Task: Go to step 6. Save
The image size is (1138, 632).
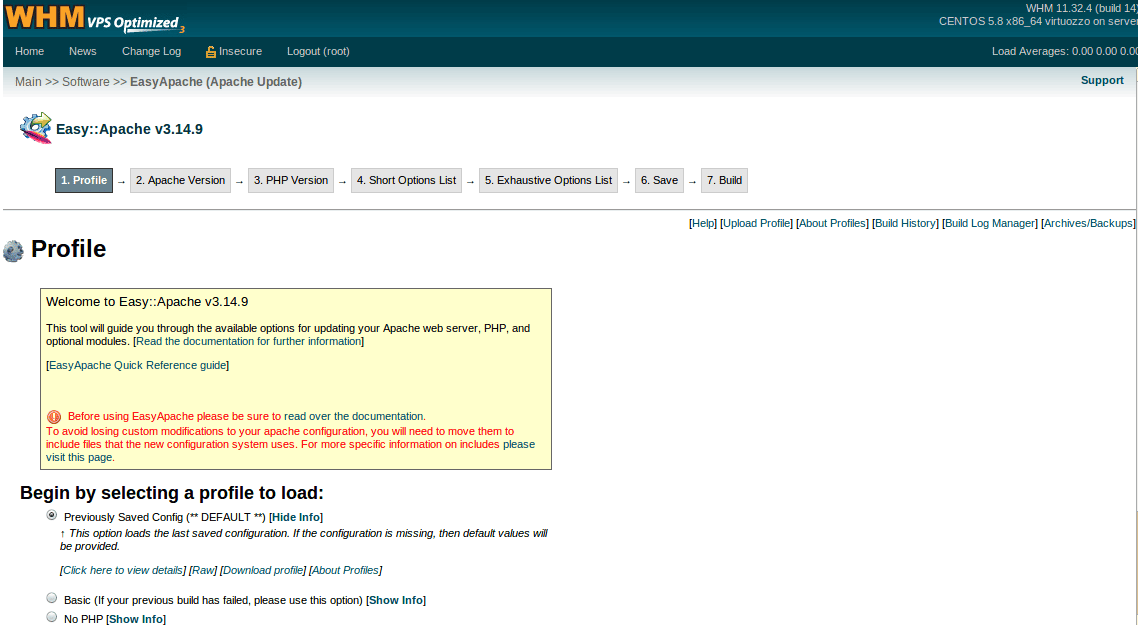Action: [660, 180]
